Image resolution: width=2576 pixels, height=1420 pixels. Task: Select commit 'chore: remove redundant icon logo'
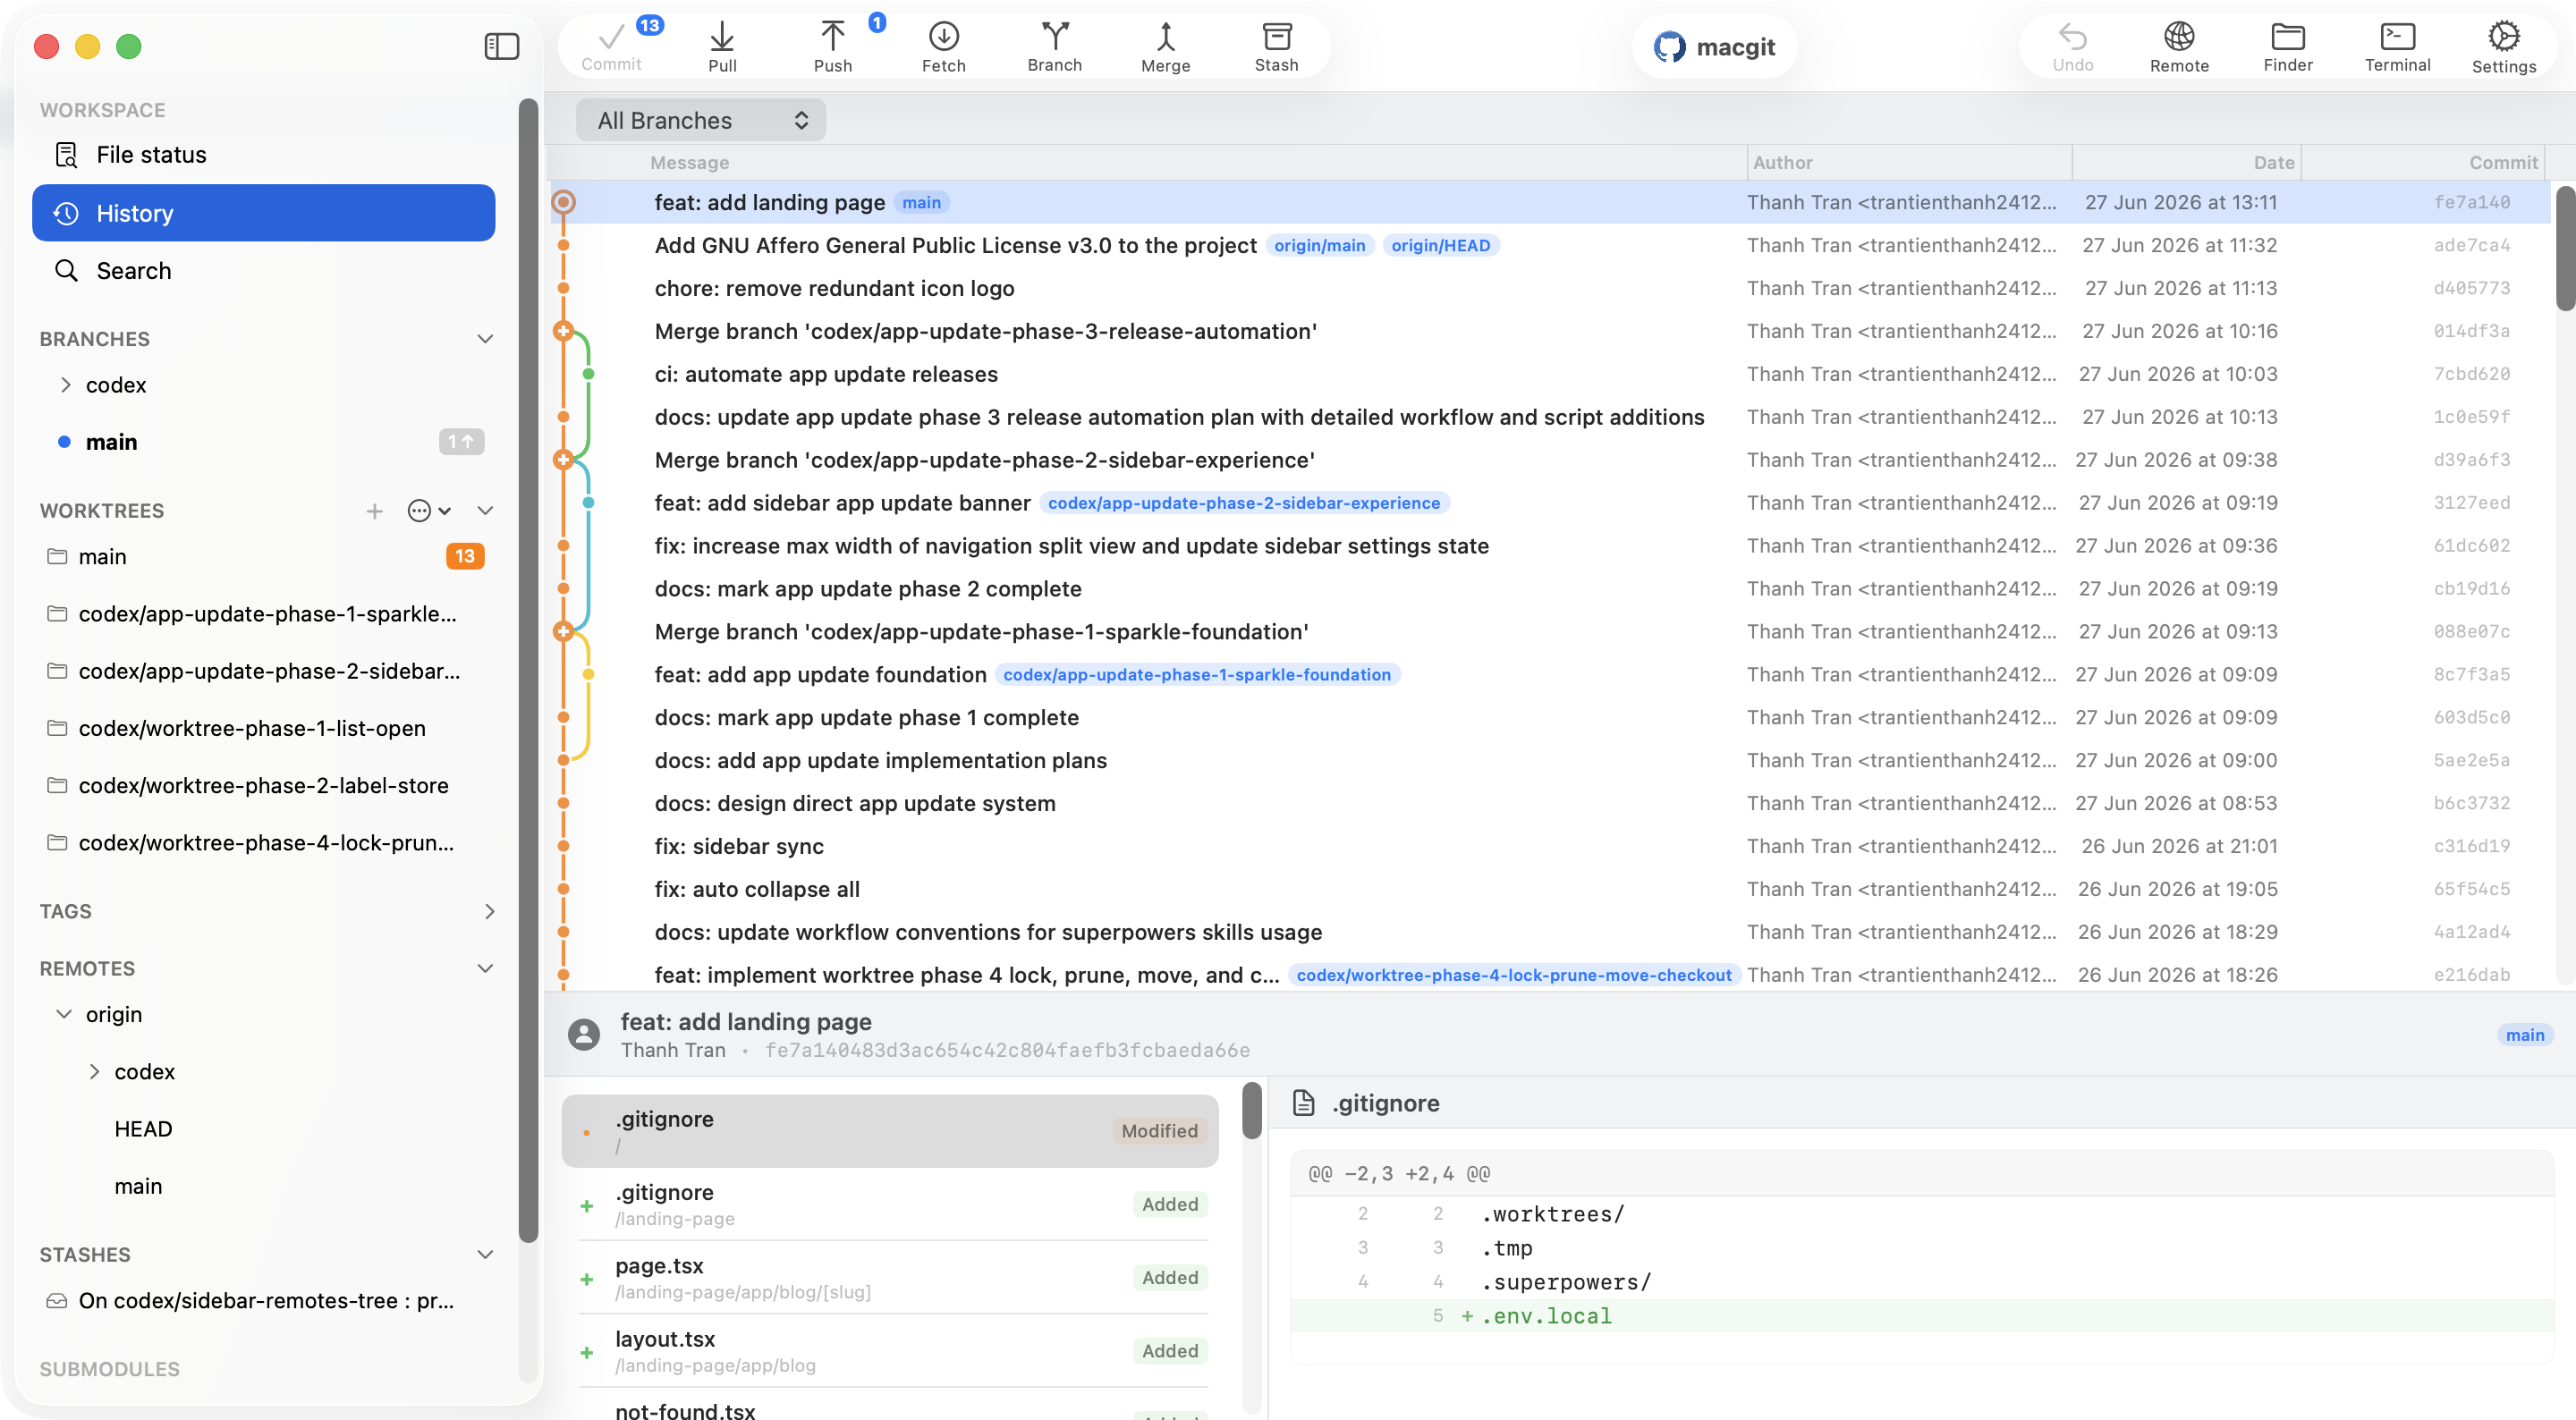(x=1548, y=288)
